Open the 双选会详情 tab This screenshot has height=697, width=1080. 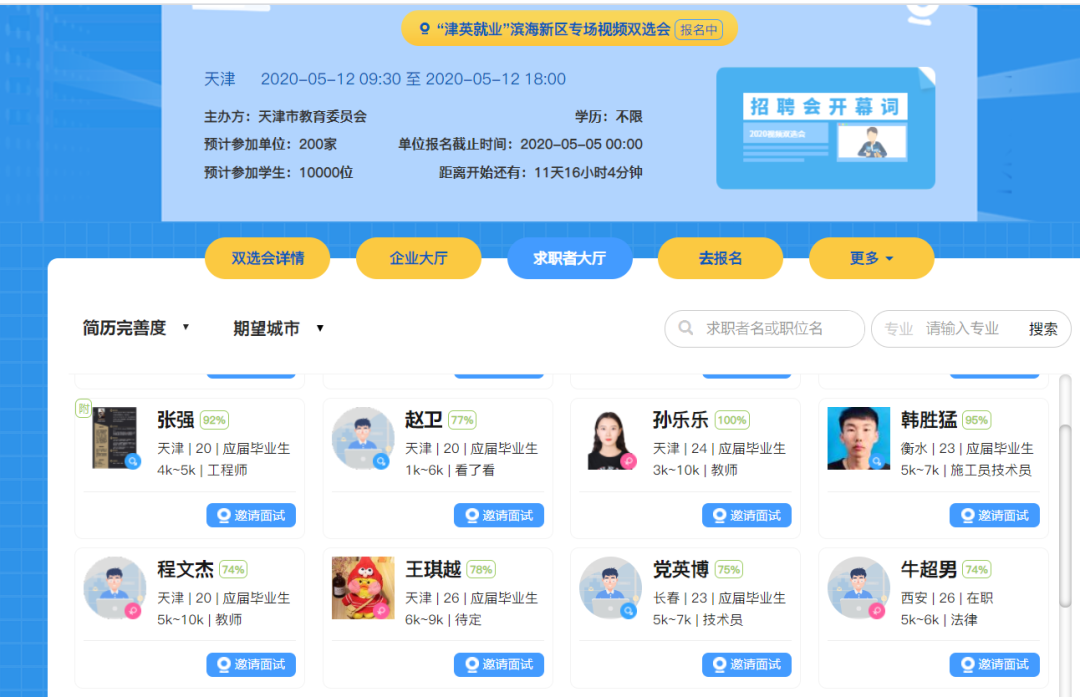pos(267,258)
